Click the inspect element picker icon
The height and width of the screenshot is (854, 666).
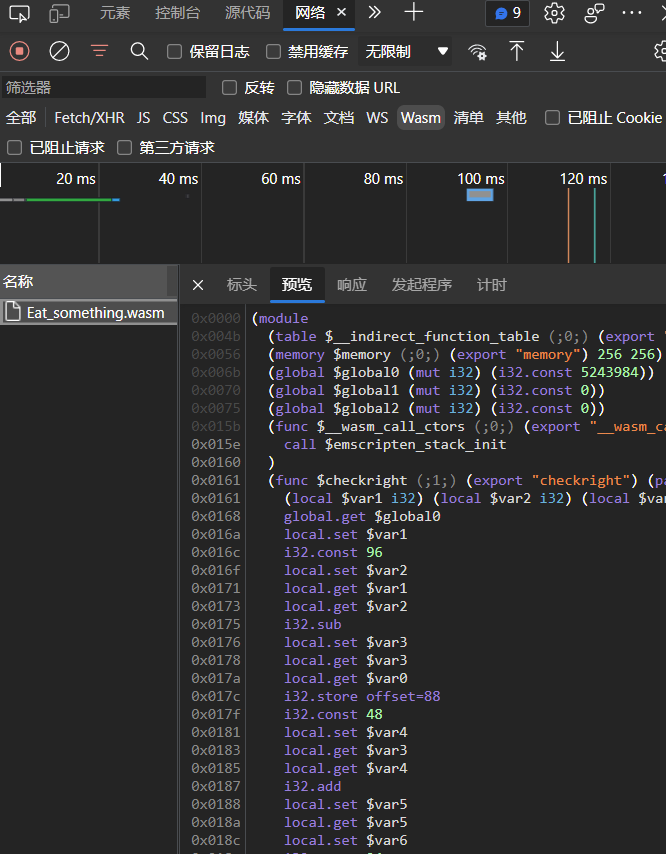click(x=19, y=13)
